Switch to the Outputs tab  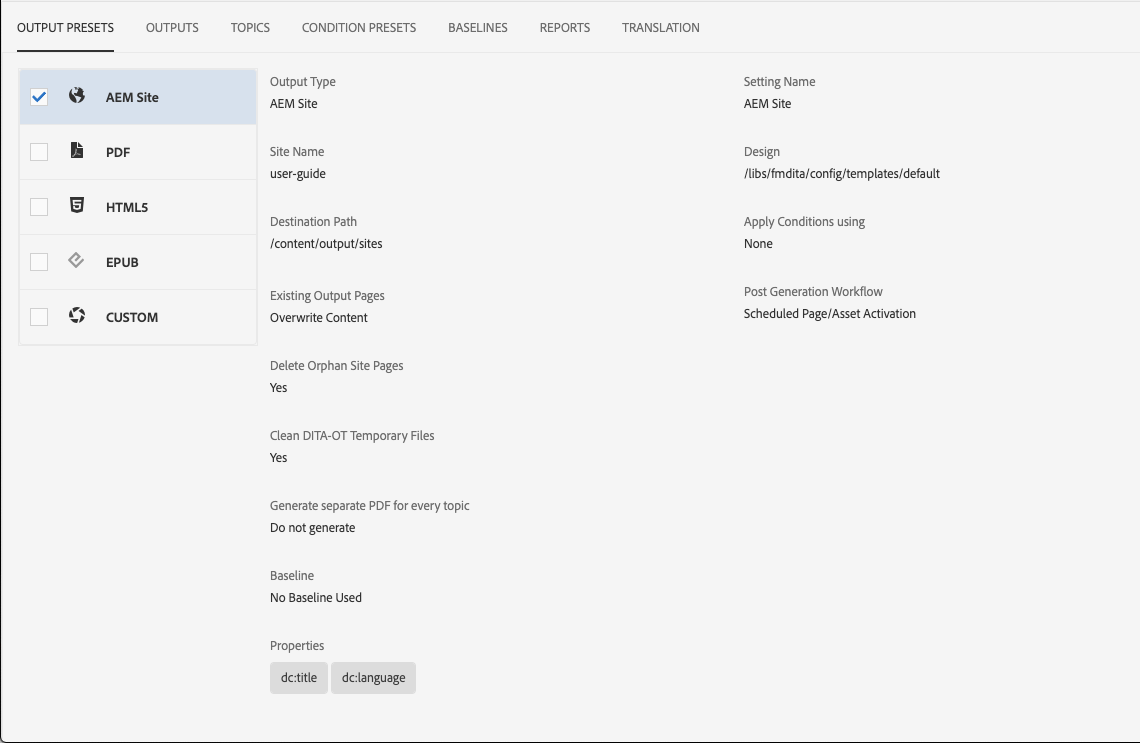point(172,28)
